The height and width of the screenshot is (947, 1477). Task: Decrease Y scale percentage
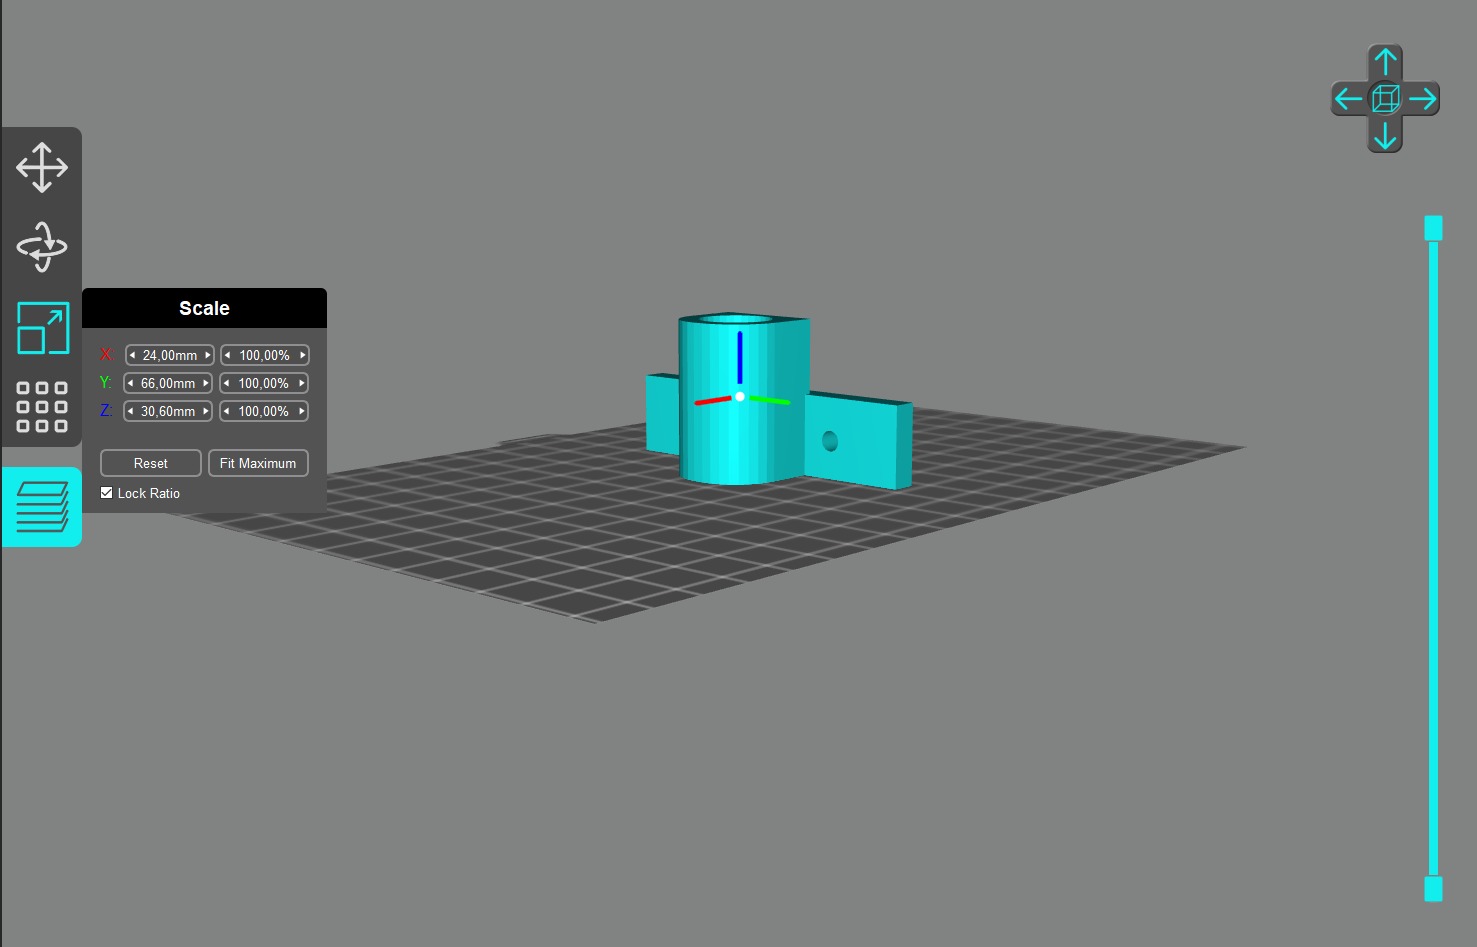tap(226, 383)
